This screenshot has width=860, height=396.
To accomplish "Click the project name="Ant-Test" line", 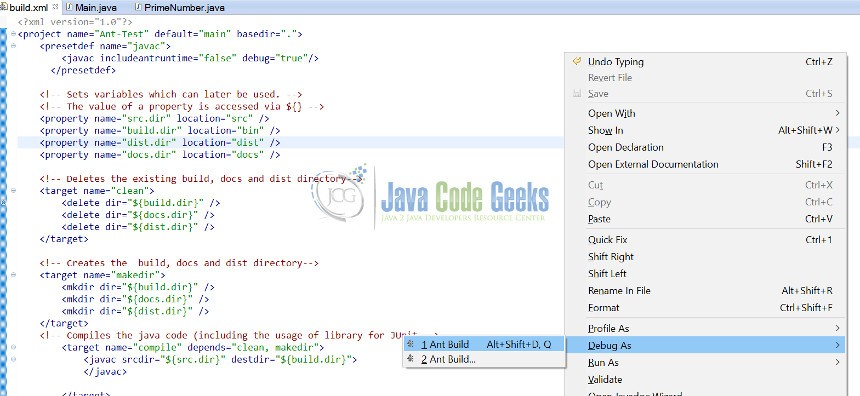I will click(160, 34).
